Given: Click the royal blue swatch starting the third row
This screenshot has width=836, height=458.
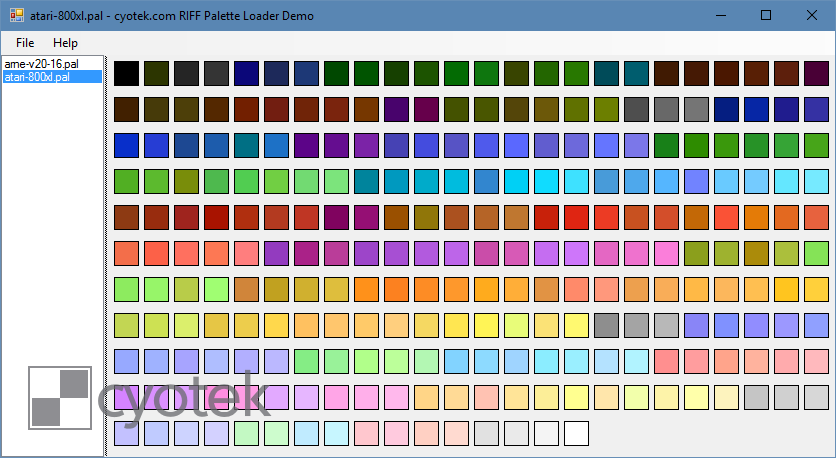Looking at the screenshot, I should (x=126, y=145).
